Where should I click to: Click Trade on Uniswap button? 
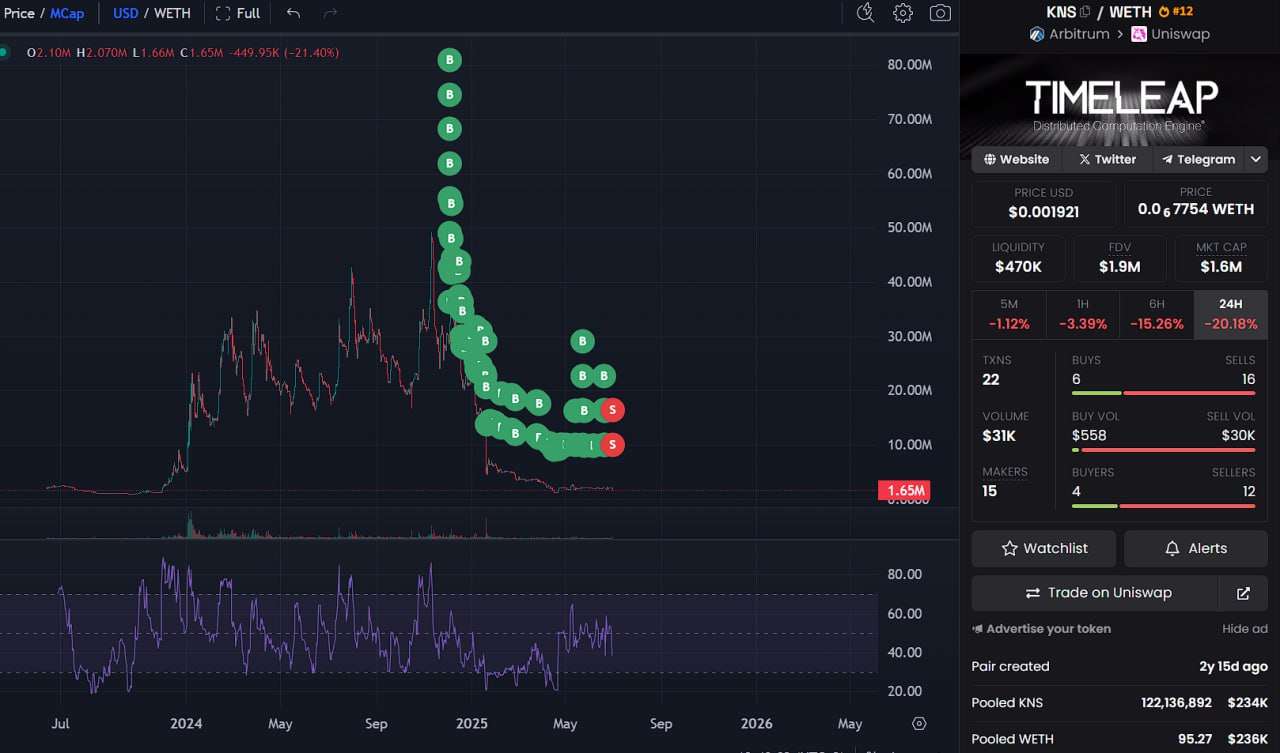1095,593
